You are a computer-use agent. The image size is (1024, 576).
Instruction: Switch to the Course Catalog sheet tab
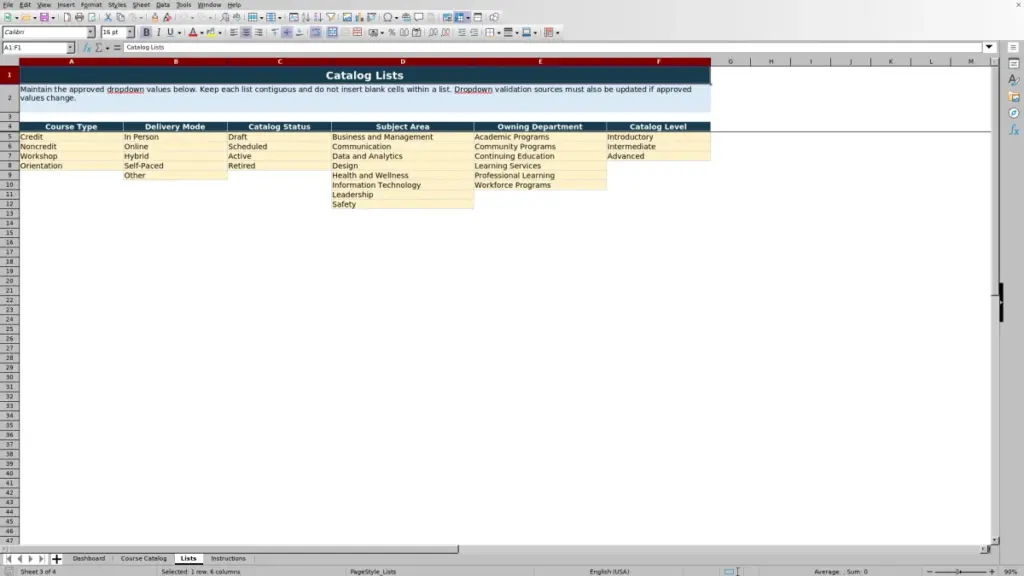[144, 558]
